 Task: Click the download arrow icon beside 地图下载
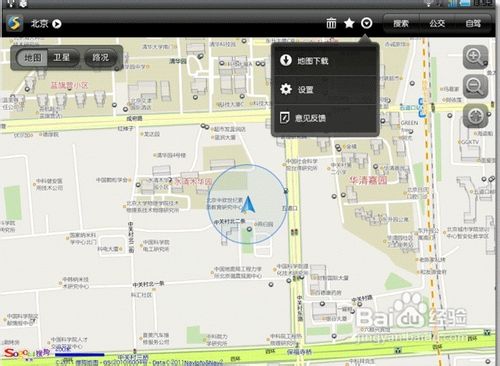point(286,60)
